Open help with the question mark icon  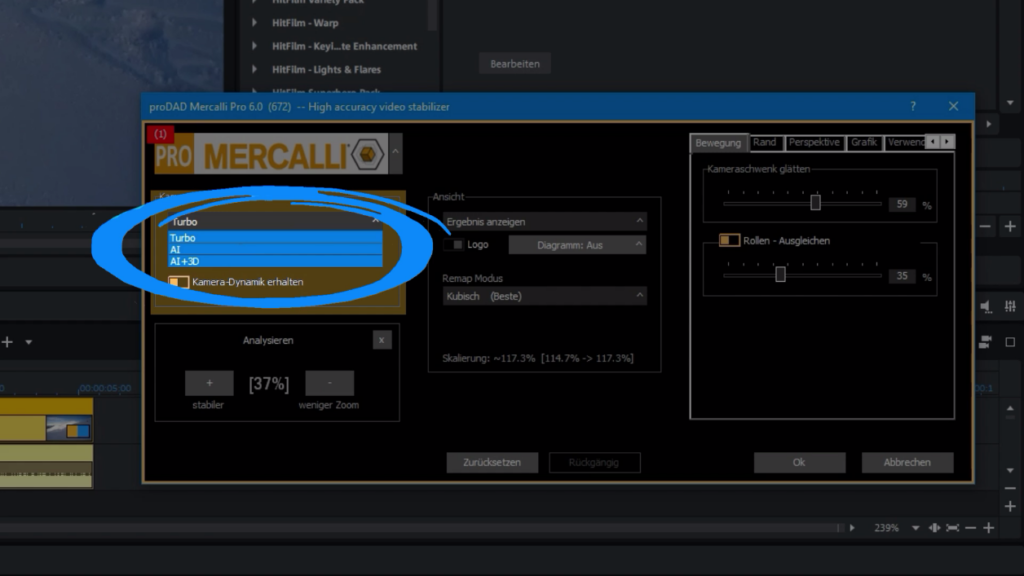(x=913, y=106)
